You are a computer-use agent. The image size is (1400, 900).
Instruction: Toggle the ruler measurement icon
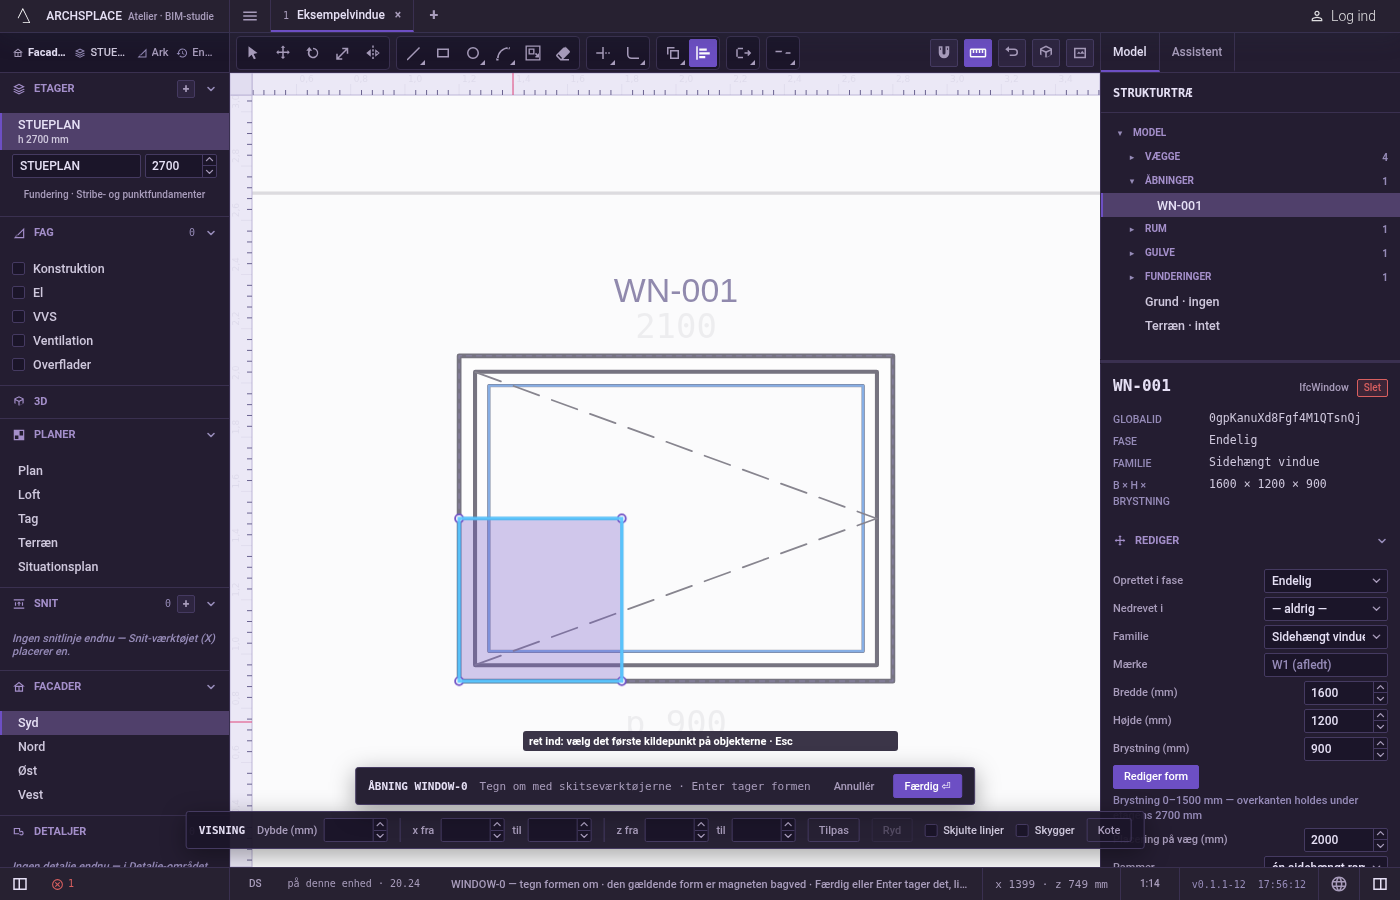[978, 53]
